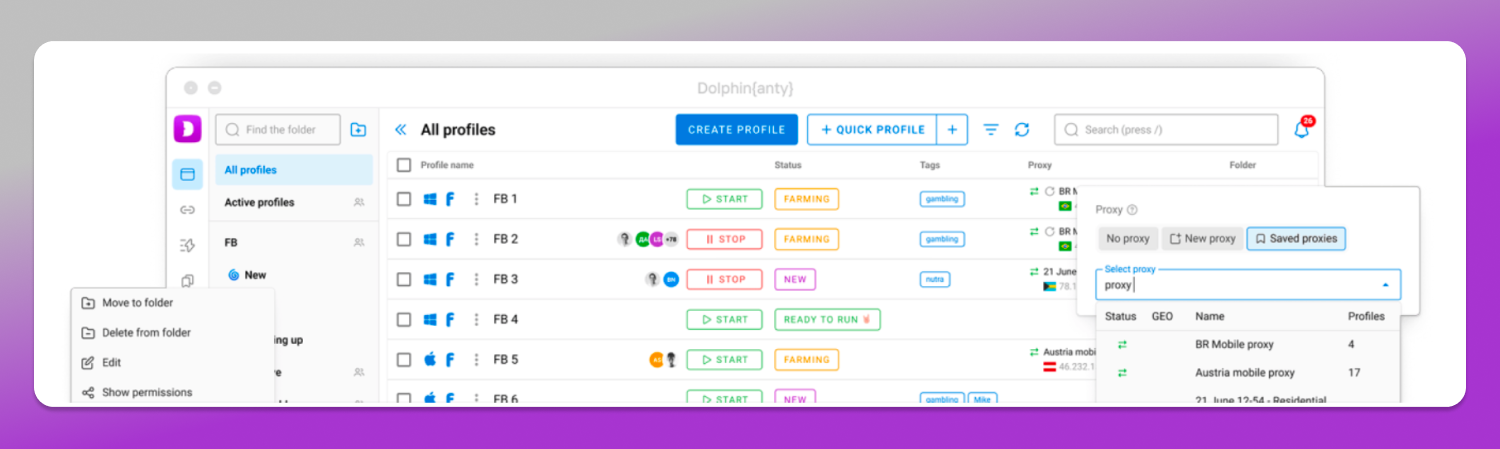
Task: Click the Dolphin logo icon
Action: click(x=187, y=129)
